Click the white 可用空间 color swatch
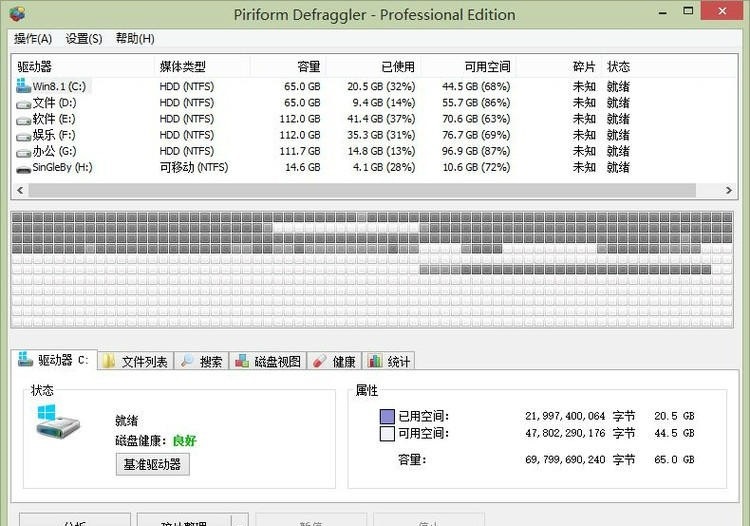This screenshot has width=750, height=526. (x=387, y=433)
